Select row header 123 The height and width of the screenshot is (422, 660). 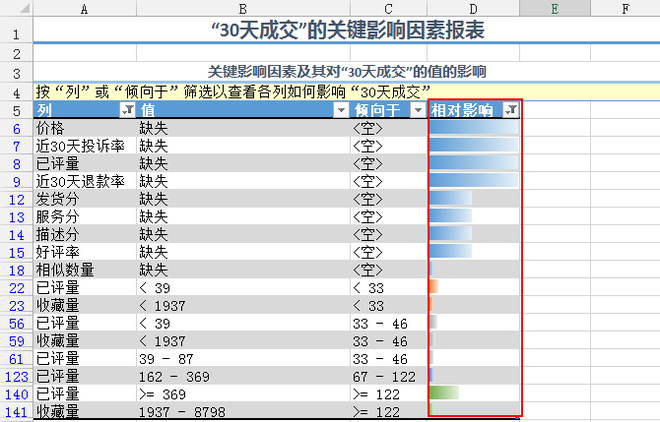16,377
